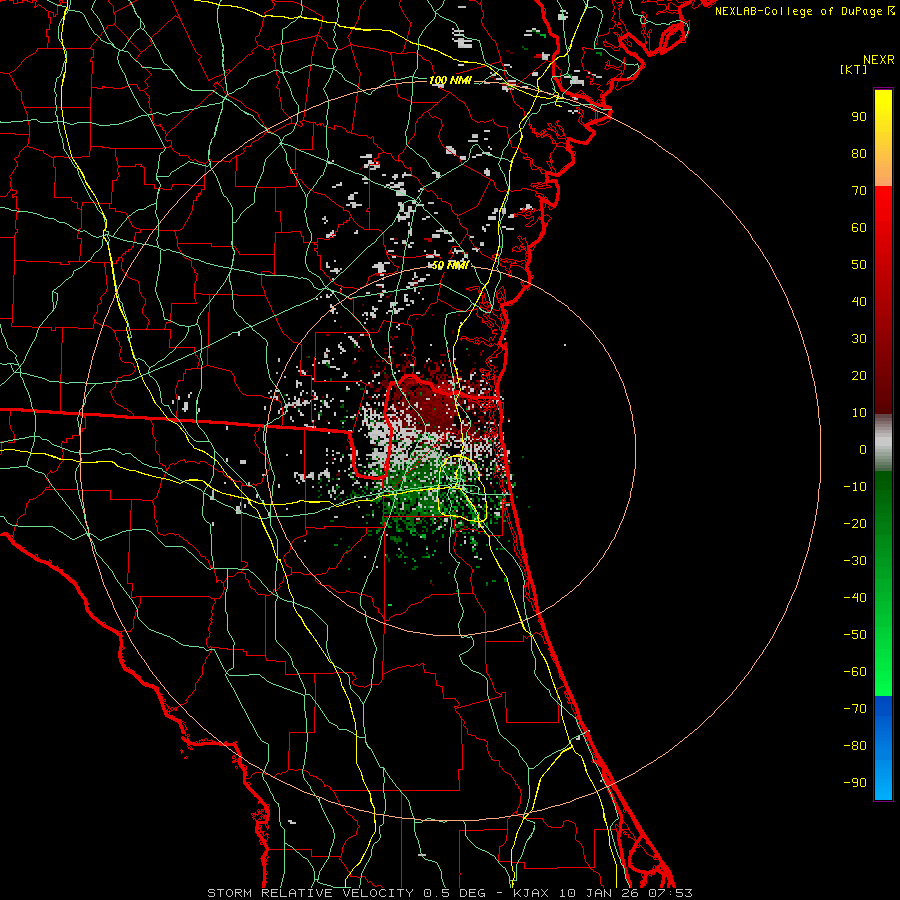Viewport: 900px width, 900px height.
Task: Click the [KT] units label
Action: (854, 69)
